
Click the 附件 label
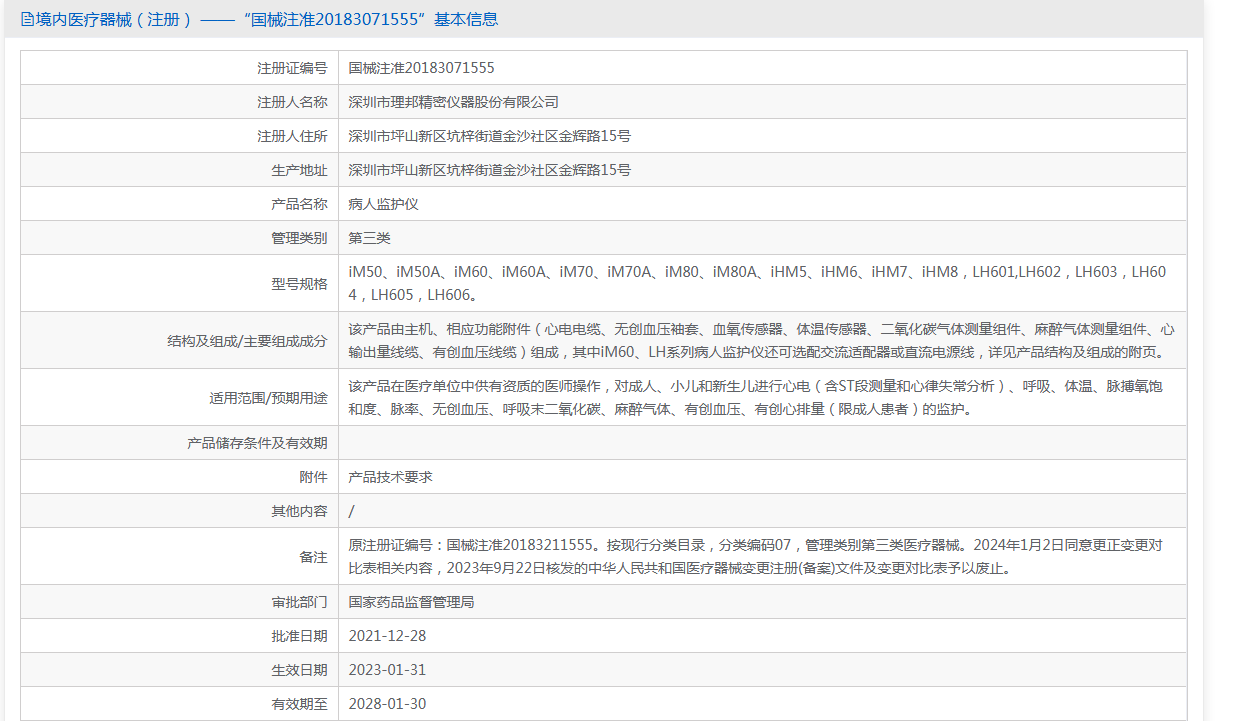point(313,477)
